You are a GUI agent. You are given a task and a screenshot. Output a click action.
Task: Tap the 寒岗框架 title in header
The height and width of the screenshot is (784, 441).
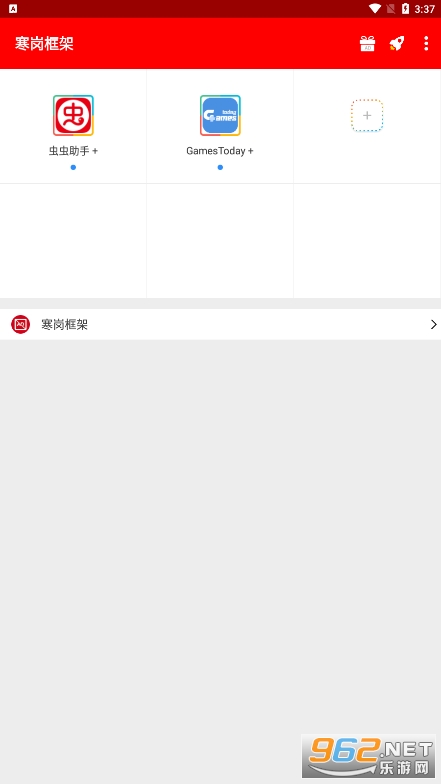point(44,44)
